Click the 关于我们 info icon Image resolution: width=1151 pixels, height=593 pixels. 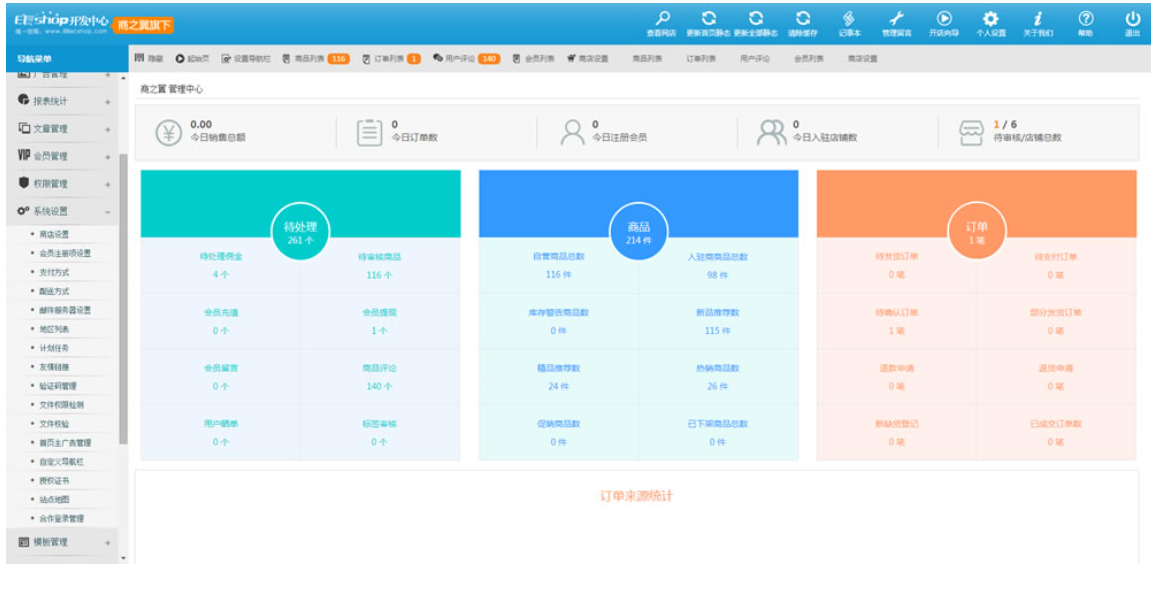(x=1037, y=19)
